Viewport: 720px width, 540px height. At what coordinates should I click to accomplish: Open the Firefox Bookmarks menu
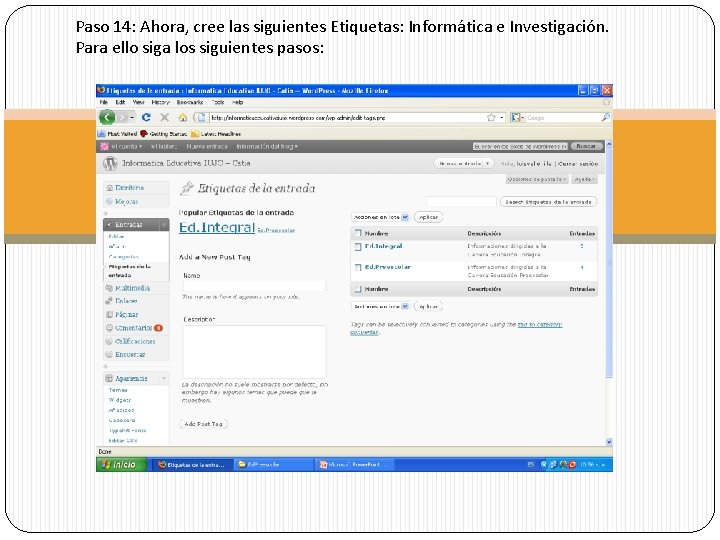tap(190, 102)
